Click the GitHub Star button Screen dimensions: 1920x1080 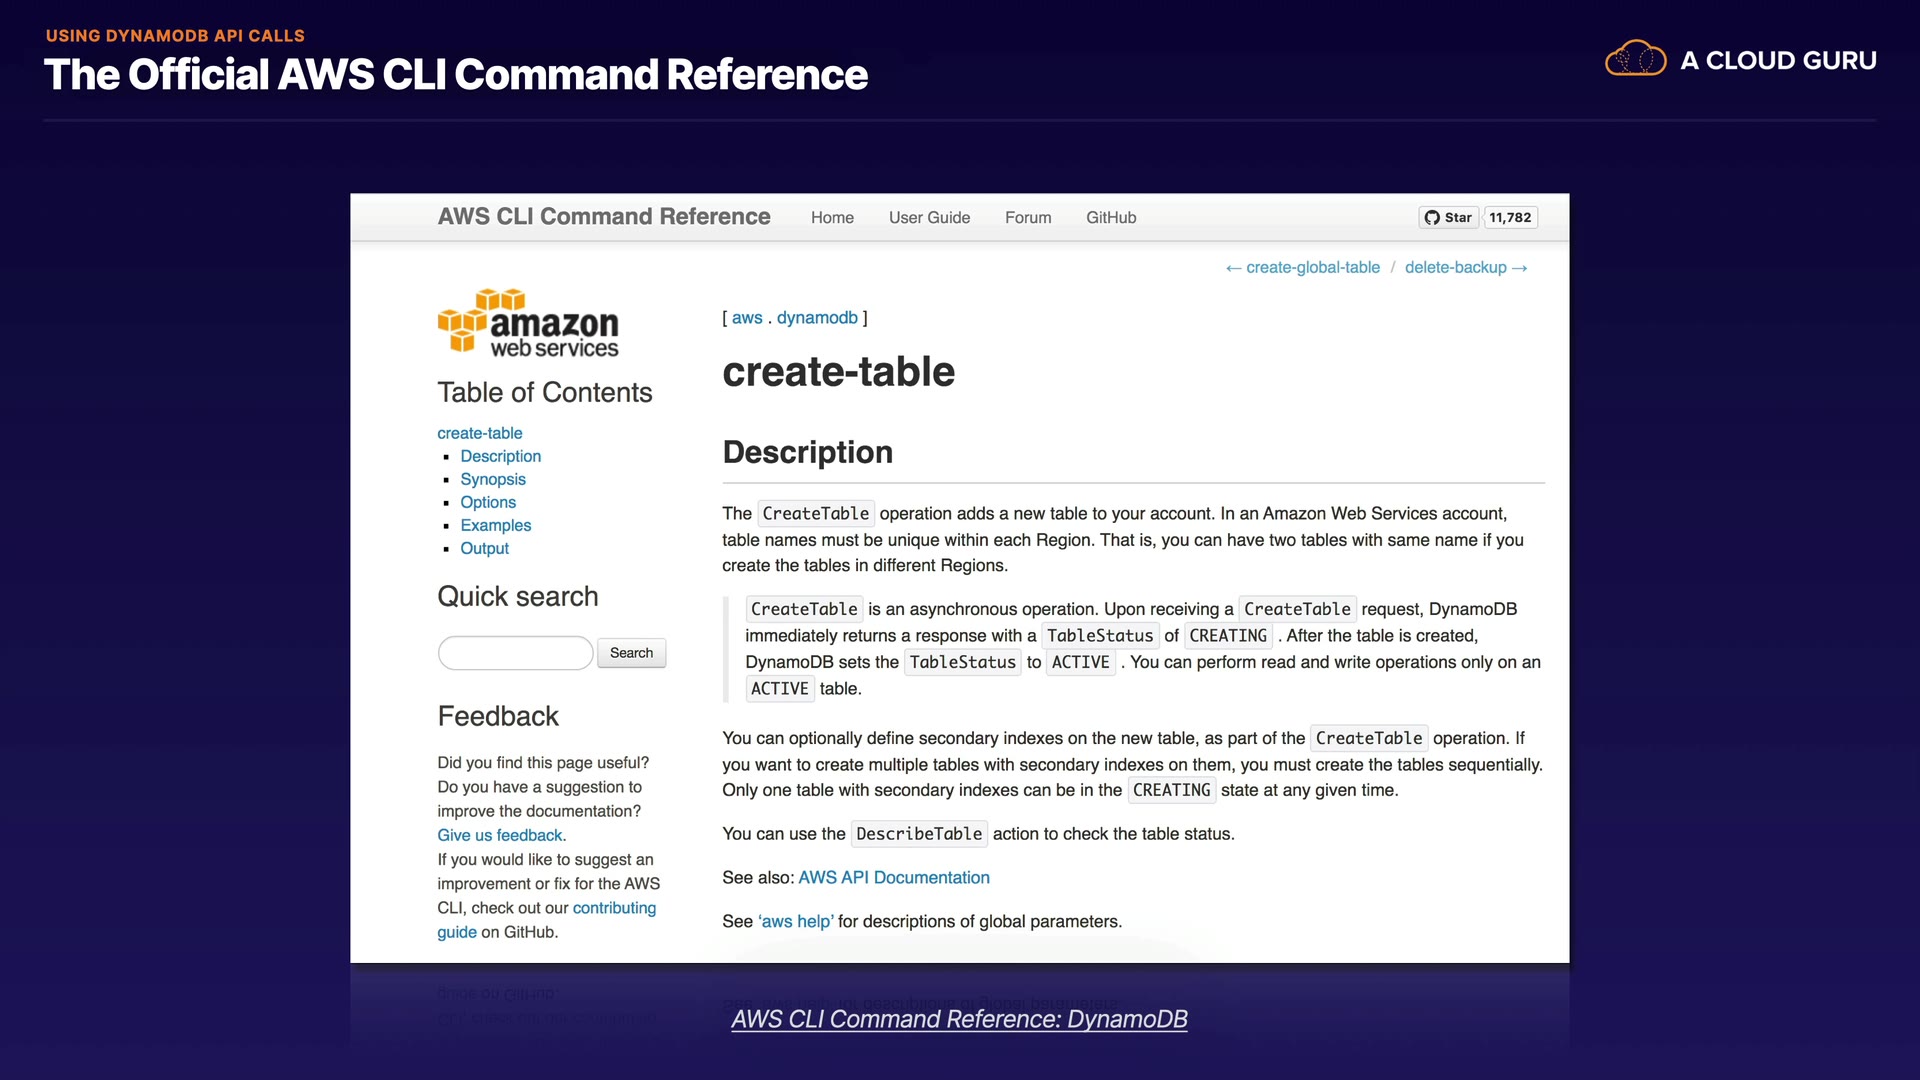(x=1448, y=217)
